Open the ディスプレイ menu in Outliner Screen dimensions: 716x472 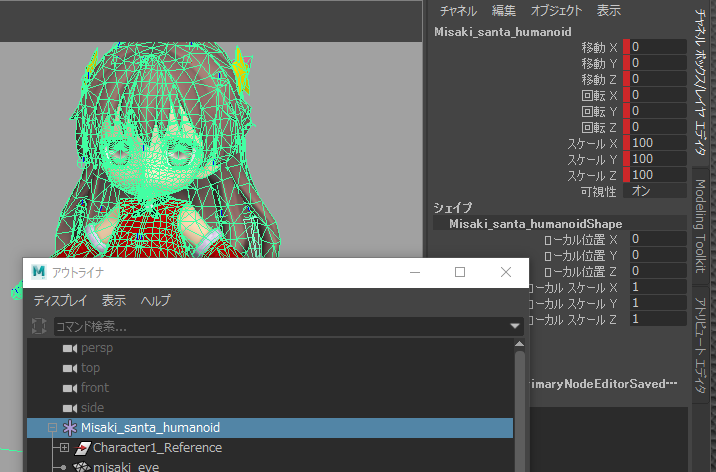click(x=60, y=300)
